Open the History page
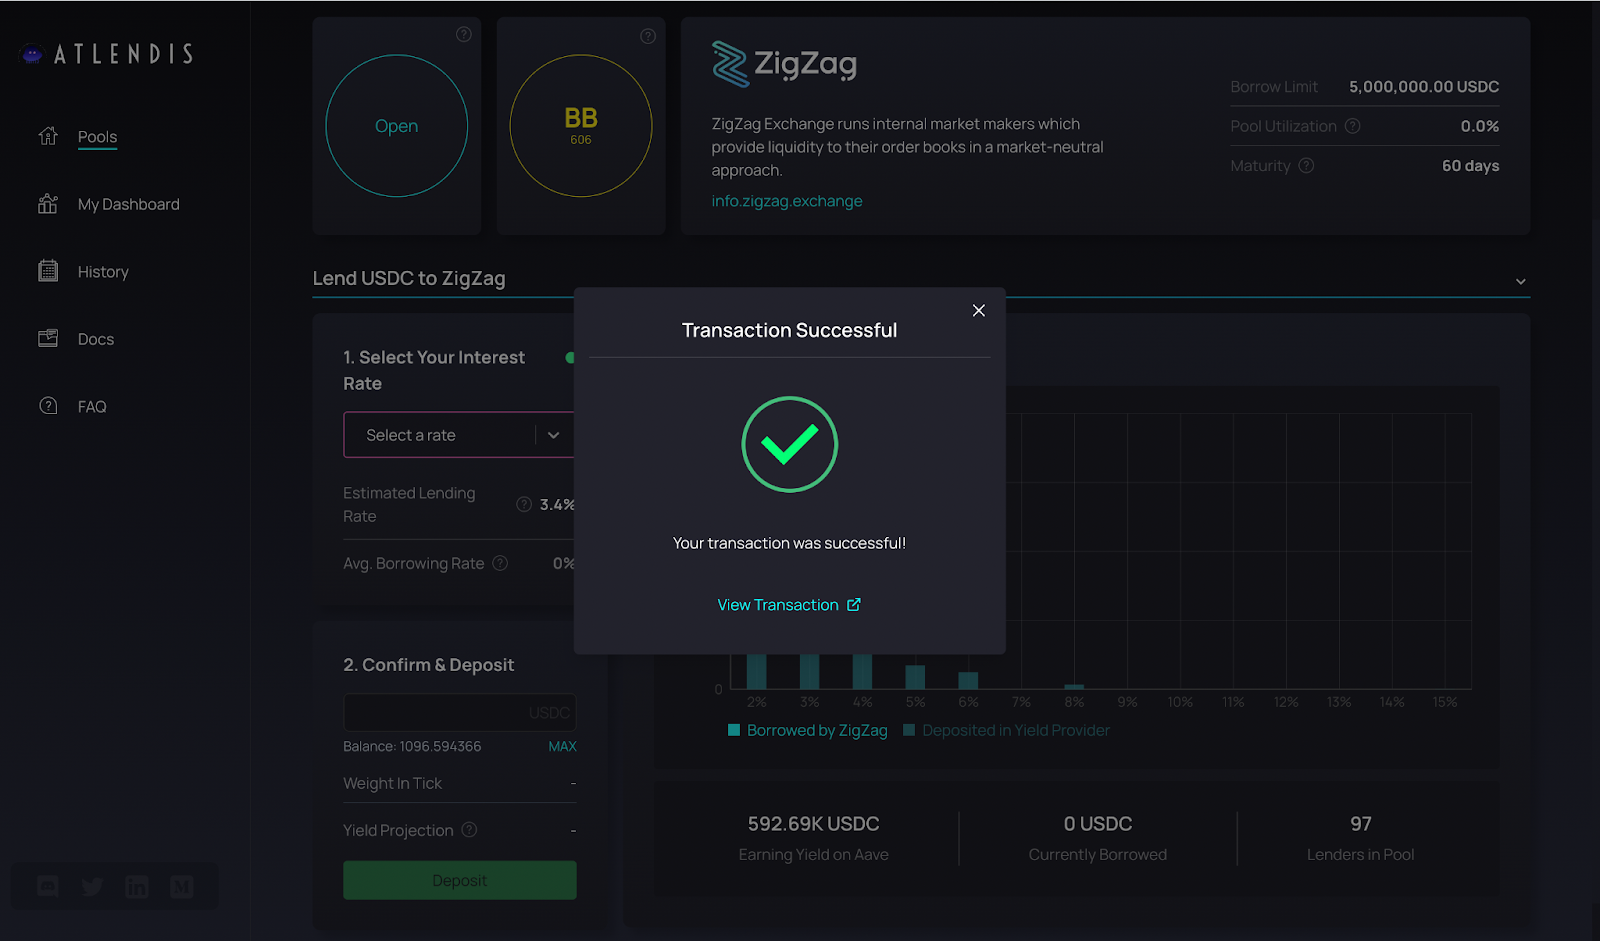The image size is (1600, 941). pos(103,272)
